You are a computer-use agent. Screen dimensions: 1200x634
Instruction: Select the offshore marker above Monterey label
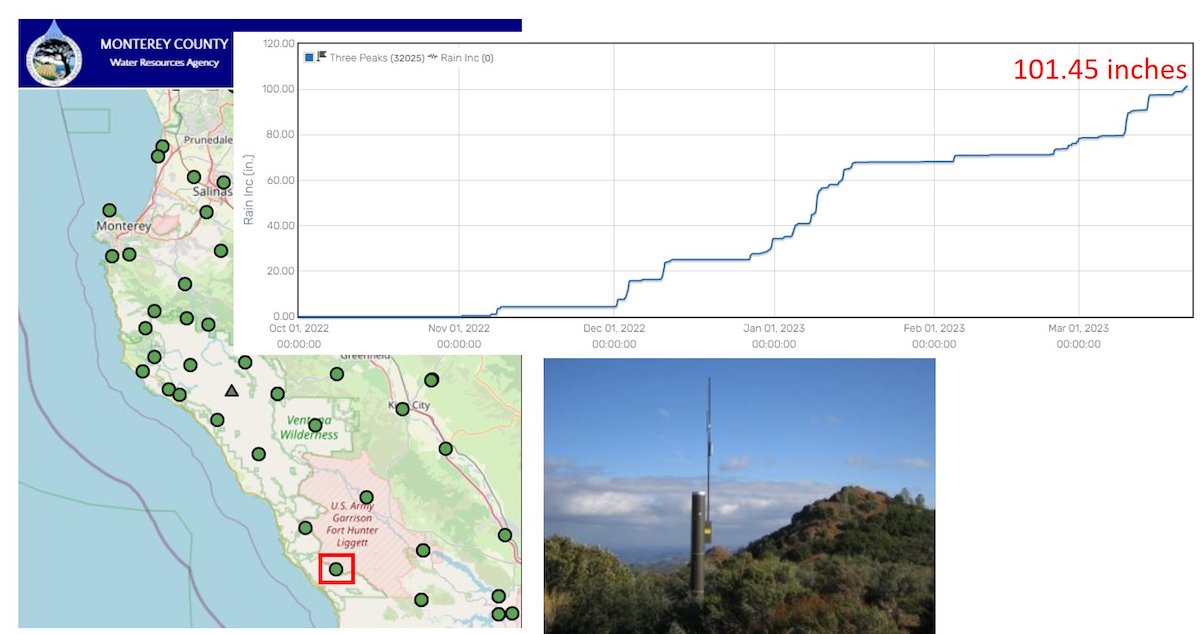(x=109, y=210)
